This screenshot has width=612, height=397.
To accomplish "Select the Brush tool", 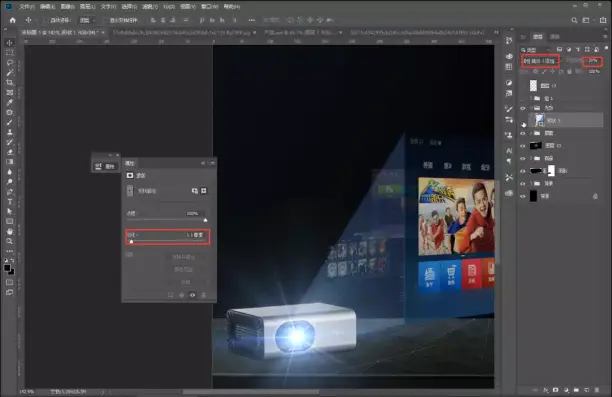I will tap(10, 122).
